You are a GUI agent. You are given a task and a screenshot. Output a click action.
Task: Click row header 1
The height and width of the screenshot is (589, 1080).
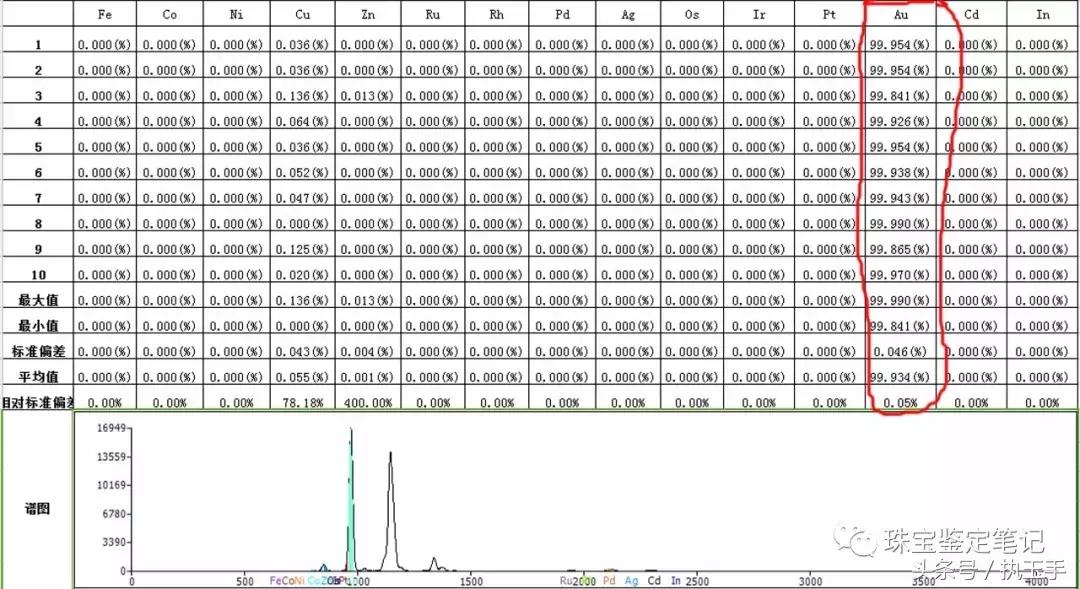pos(38,45)
